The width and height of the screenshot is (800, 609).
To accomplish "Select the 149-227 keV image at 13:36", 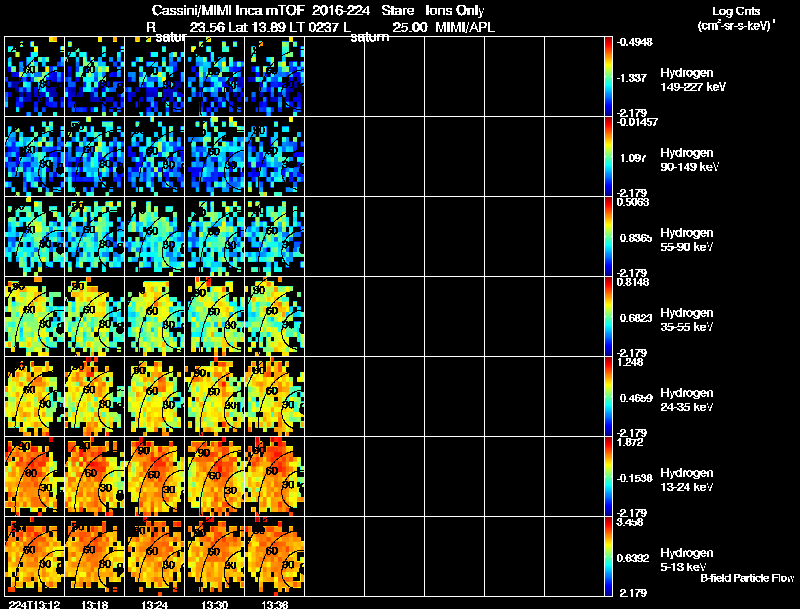I will pos(275,77).
